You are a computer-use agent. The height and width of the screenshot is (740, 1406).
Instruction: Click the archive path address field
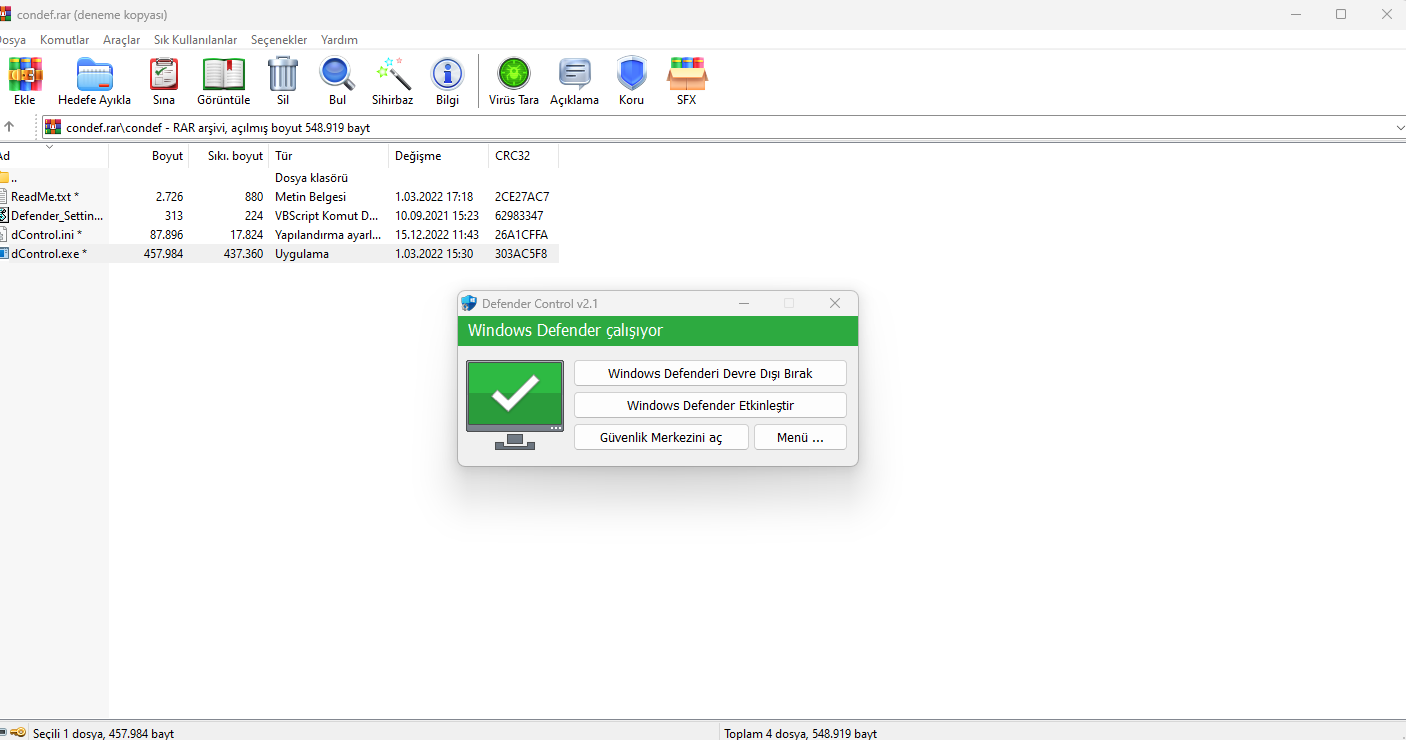(x=722, y=128)
